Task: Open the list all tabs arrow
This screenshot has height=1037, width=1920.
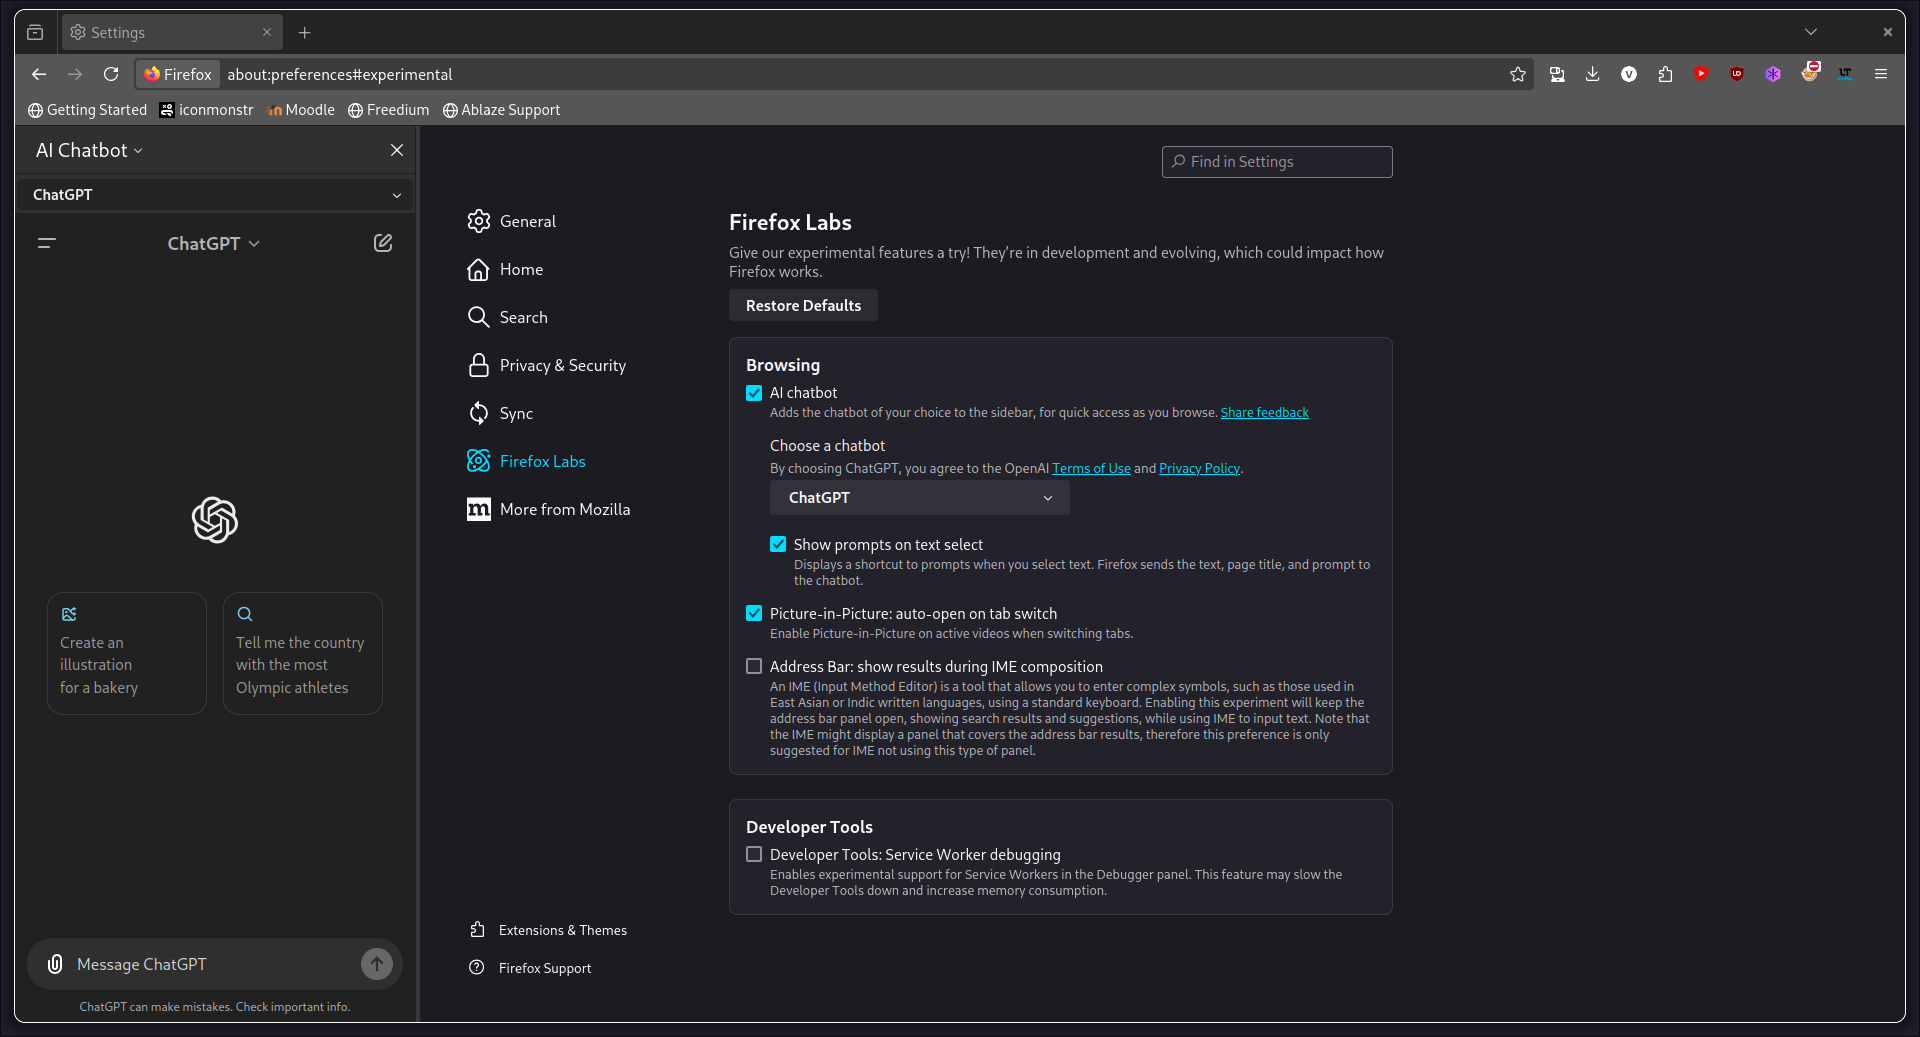Action: [x=1810, y=32]
